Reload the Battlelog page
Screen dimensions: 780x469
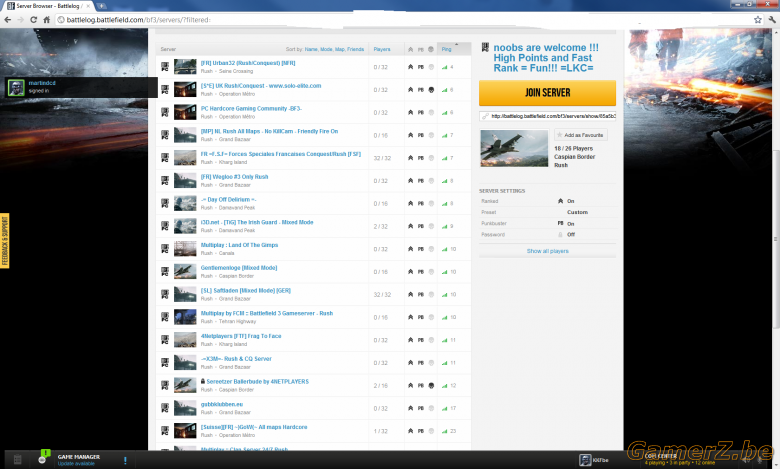[33, 20]
